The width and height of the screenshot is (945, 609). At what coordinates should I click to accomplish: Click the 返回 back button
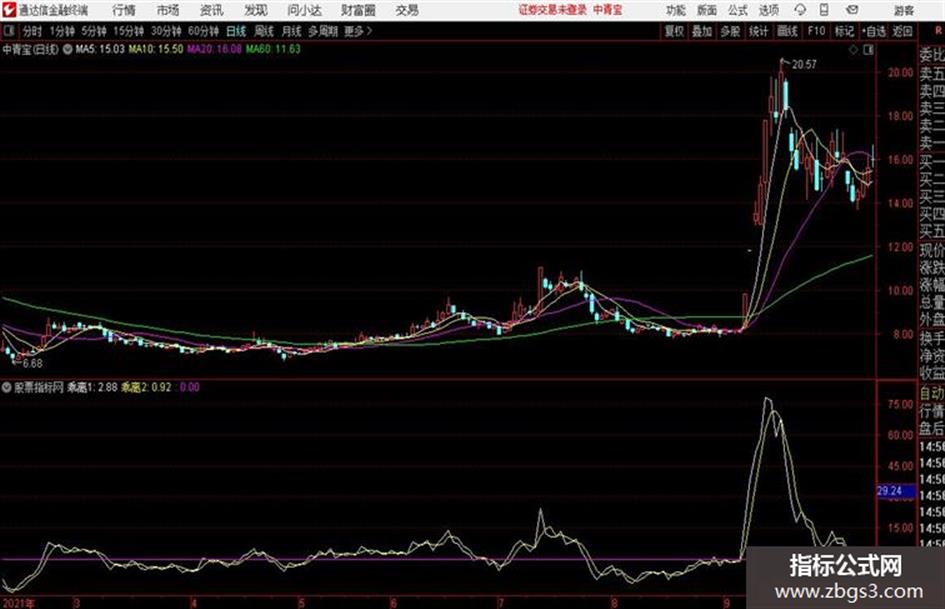coord(903,31)
